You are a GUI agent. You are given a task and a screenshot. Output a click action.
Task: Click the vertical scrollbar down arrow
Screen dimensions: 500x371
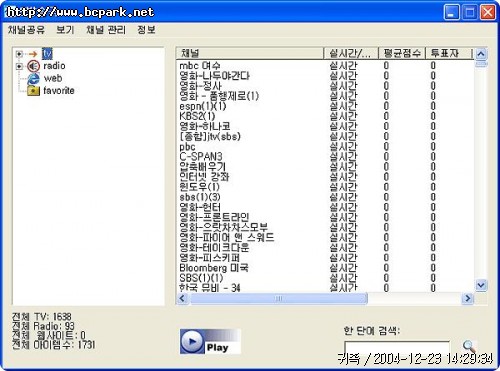pos(481,285)
